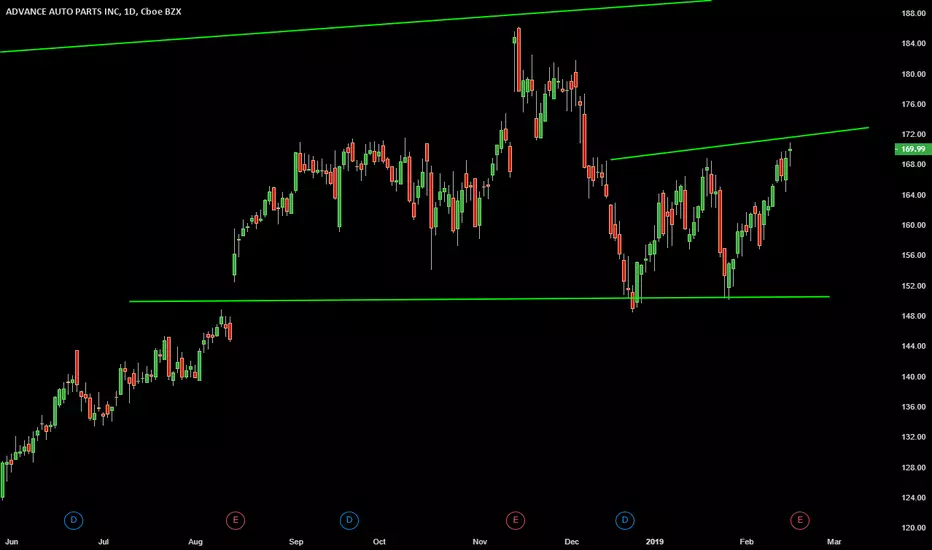Image resolution: width=932 pixels, height=550 pixels.
Task: Click the Jun label on time axis
Action: click(x=11, y=542)
